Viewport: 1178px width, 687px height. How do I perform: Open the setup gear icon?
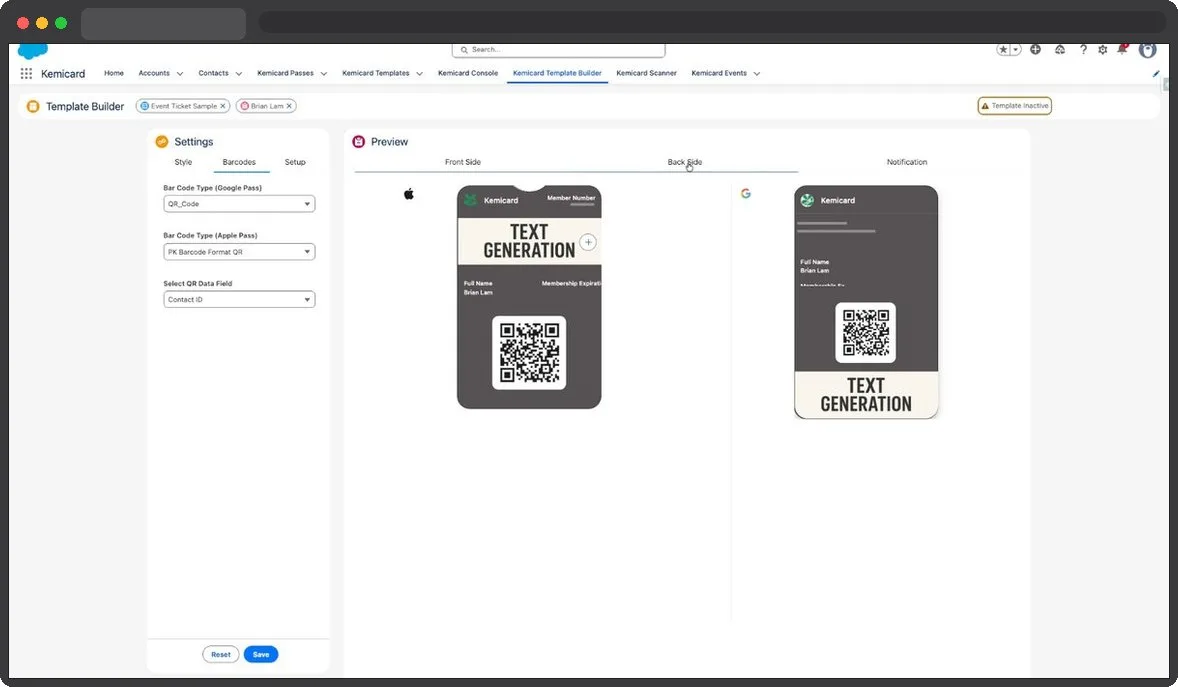pos(1102,50)
